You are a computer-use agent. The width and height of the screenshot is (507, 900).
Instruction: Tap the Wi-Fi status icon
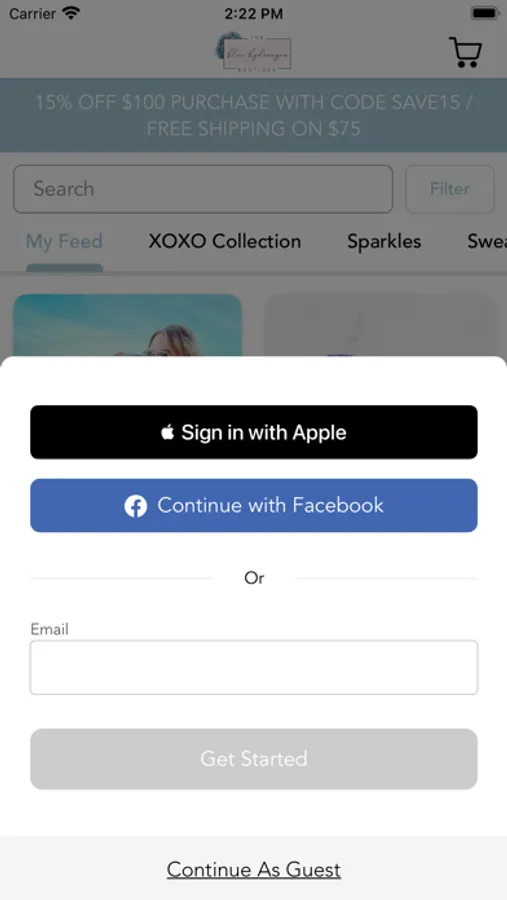(x=71, y=13)
